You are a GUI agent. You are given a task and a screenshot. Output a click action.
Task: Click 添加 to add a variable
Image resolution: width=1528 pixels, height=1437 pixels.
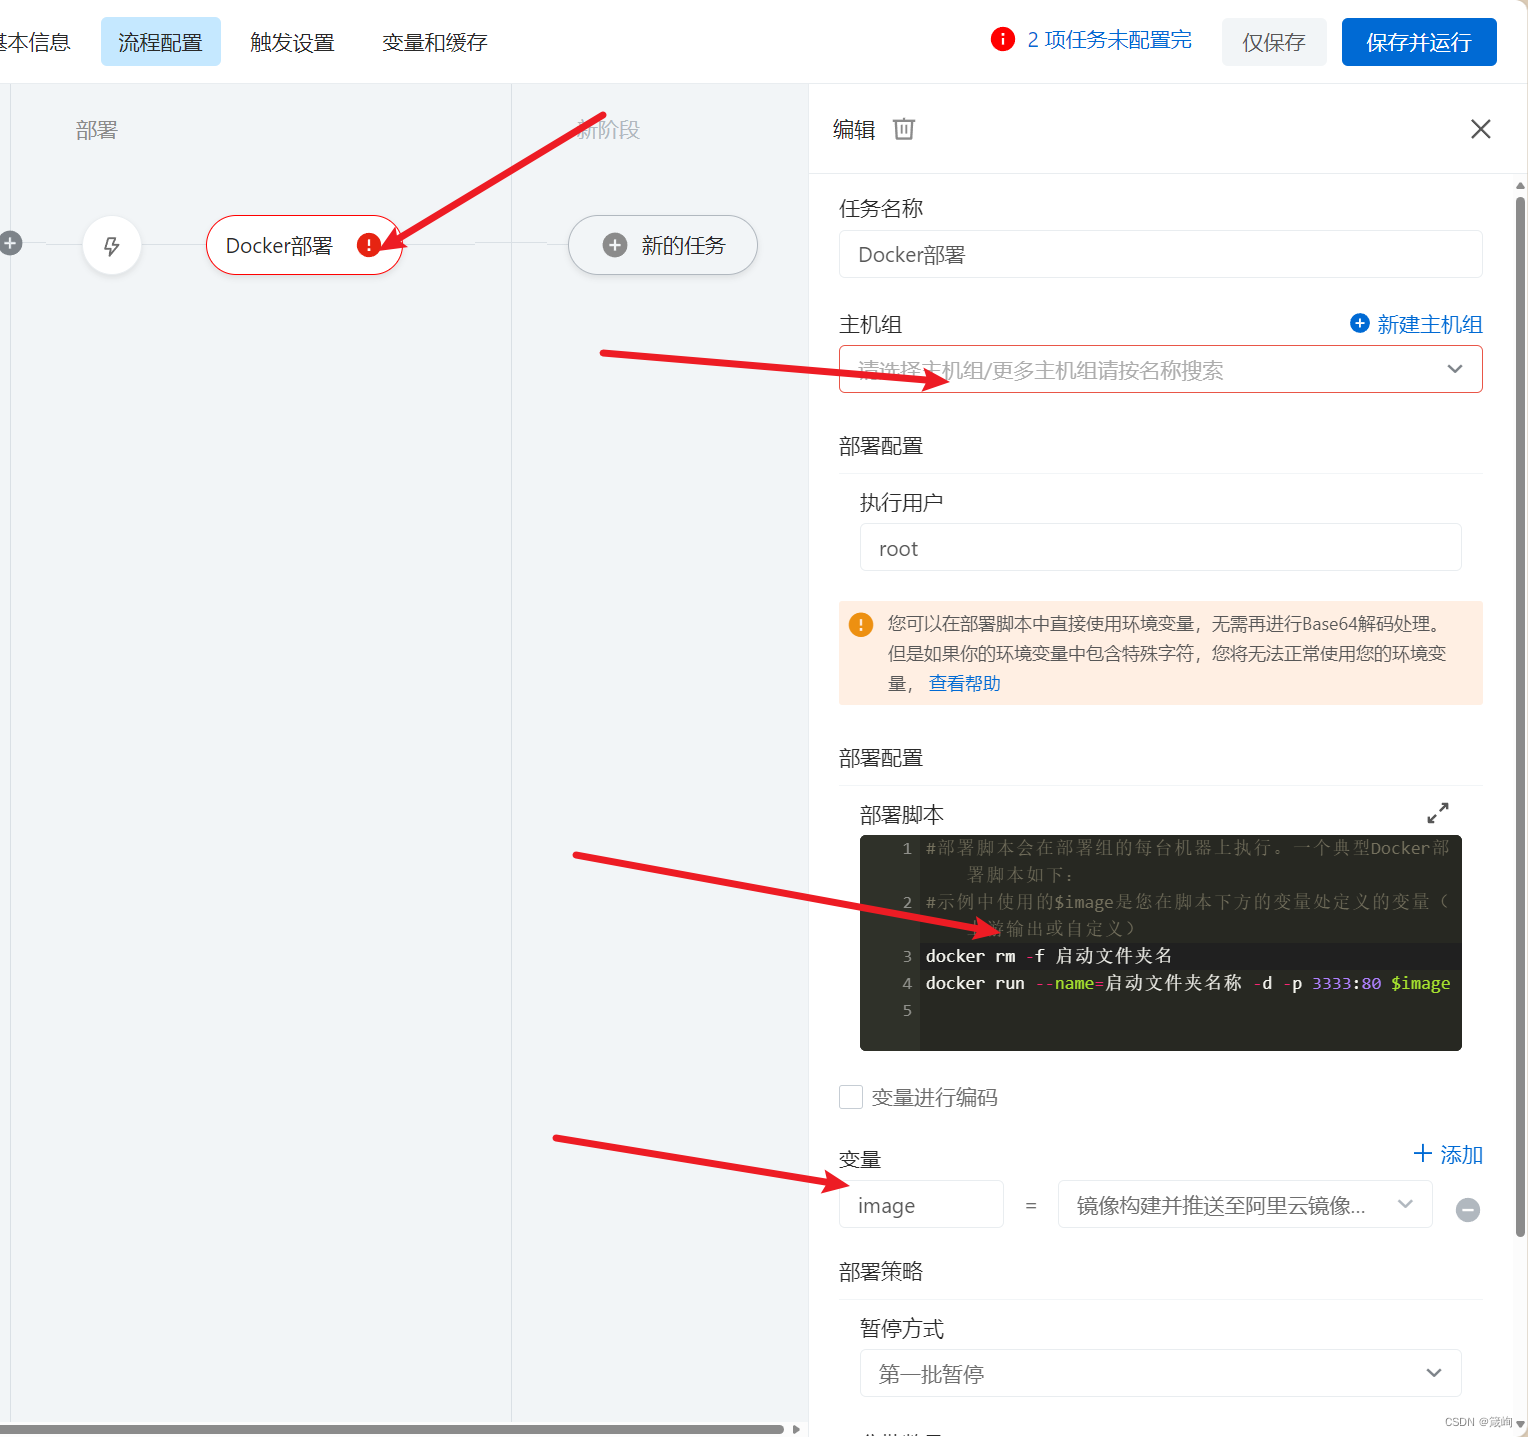pyautogui.click(x=1461, y=1155)
